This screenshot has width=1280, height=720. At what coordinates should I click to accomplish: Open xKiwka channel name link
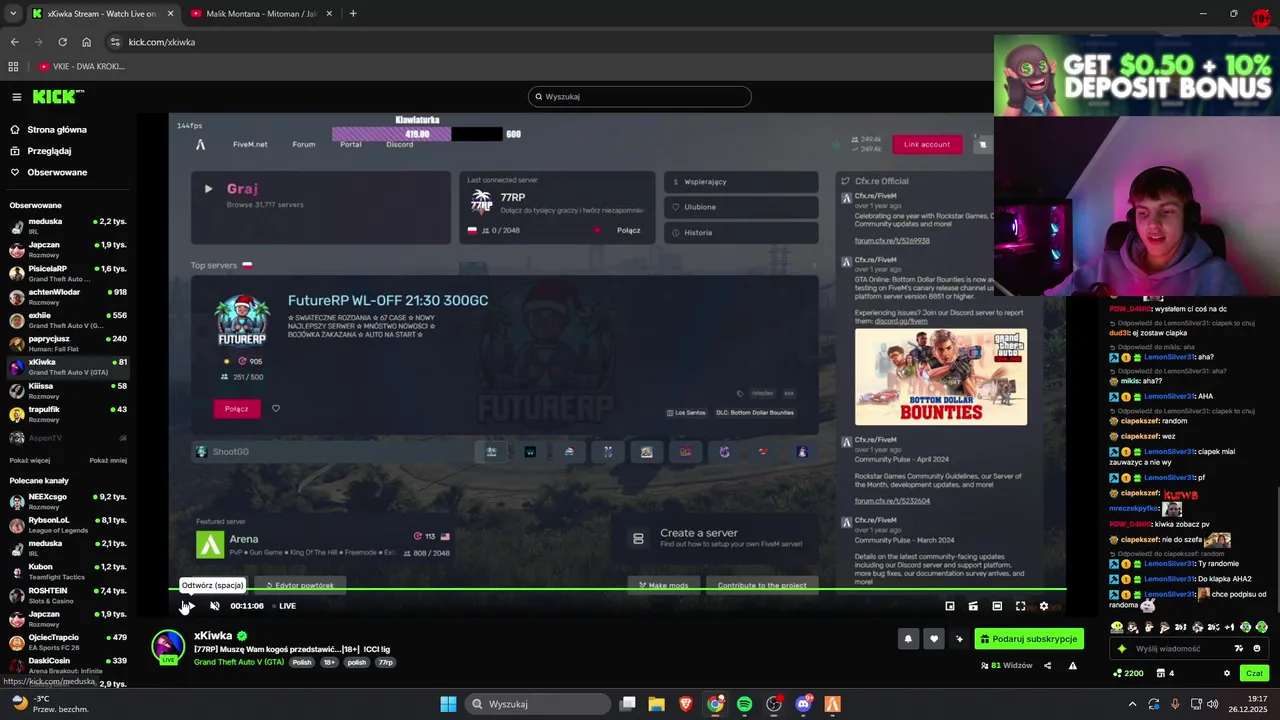tap(213, 636)
